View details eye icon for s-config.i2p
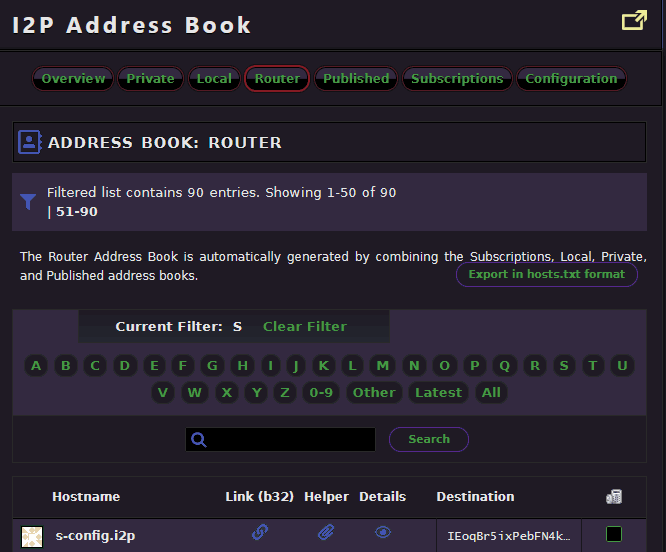 pyautogui.click(x=383, y=532)
